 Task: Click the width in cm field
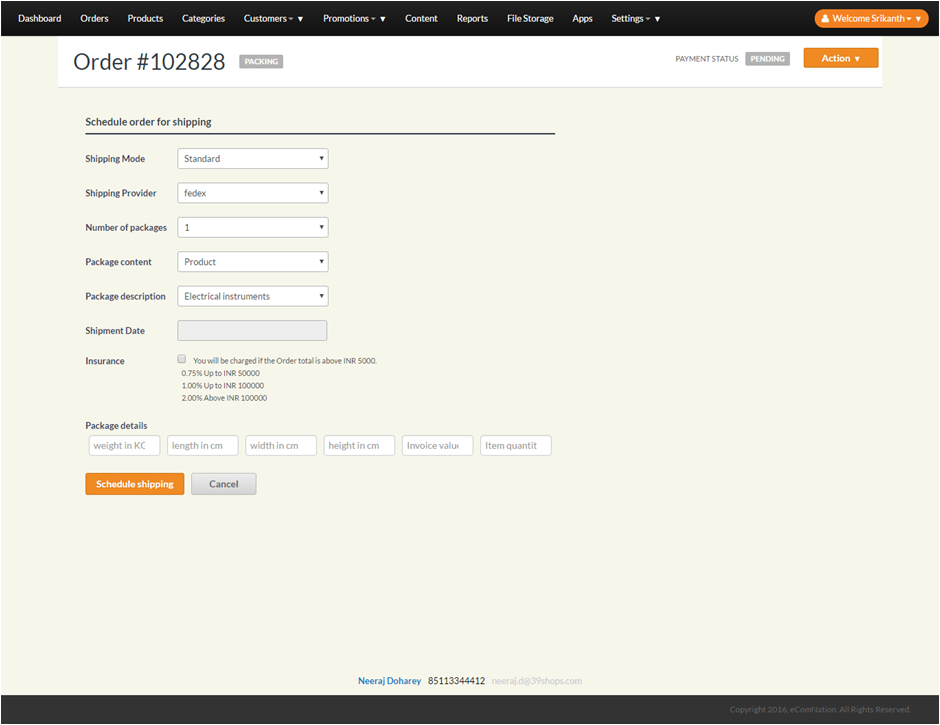pyautogui.click(x=281, y=446)
